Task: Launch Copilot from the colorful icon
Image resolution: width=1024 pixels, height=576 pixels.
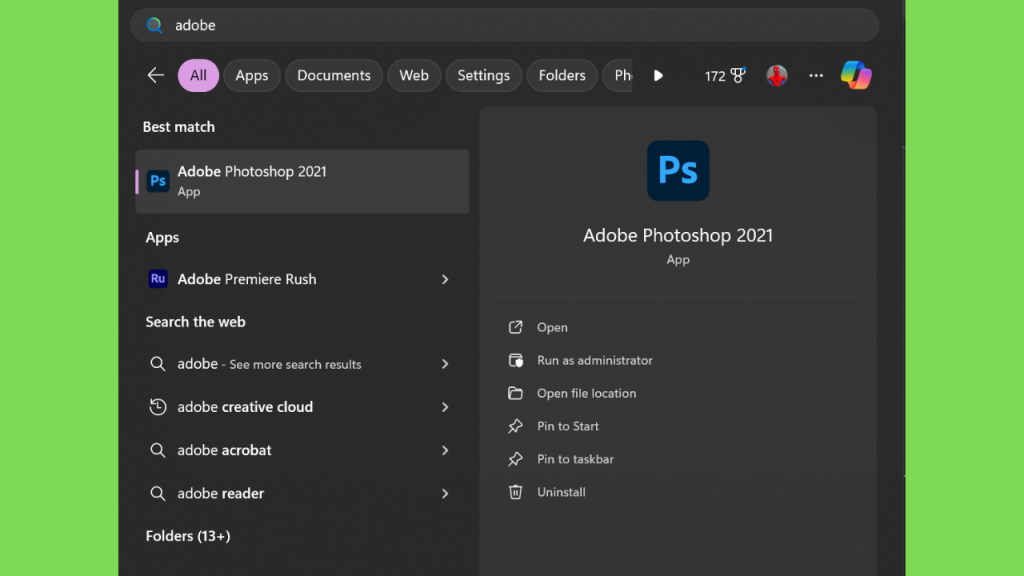Action: point(856,75)
